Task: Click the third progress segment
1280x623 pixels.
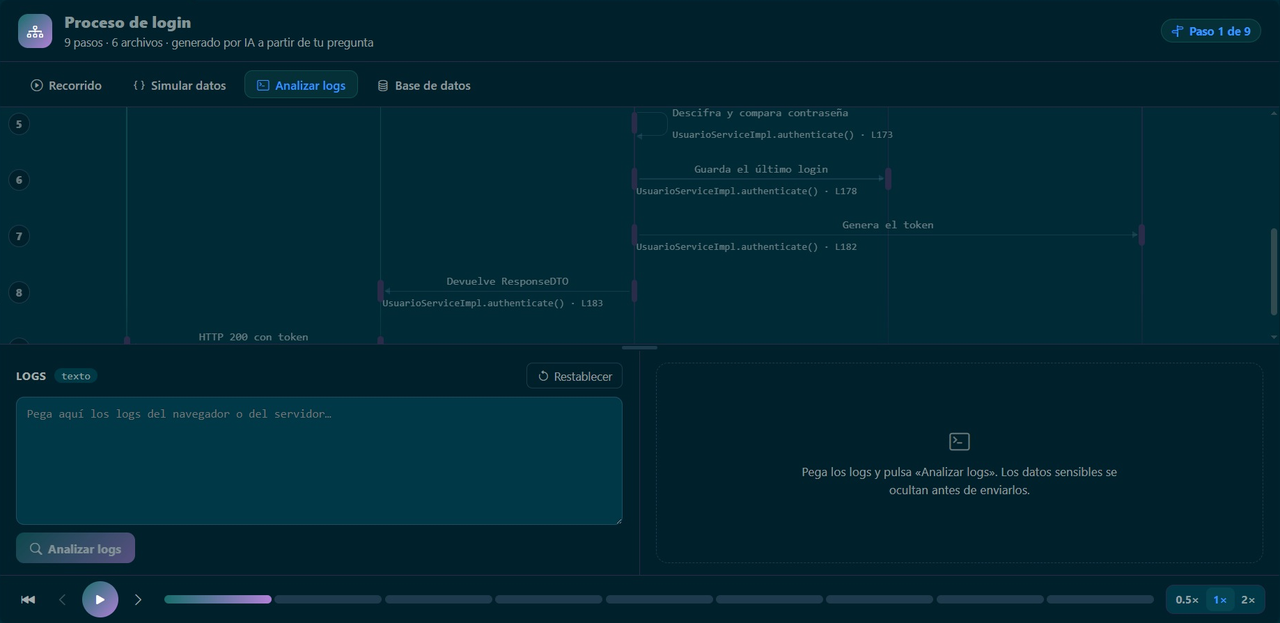Action: point(438,600)
